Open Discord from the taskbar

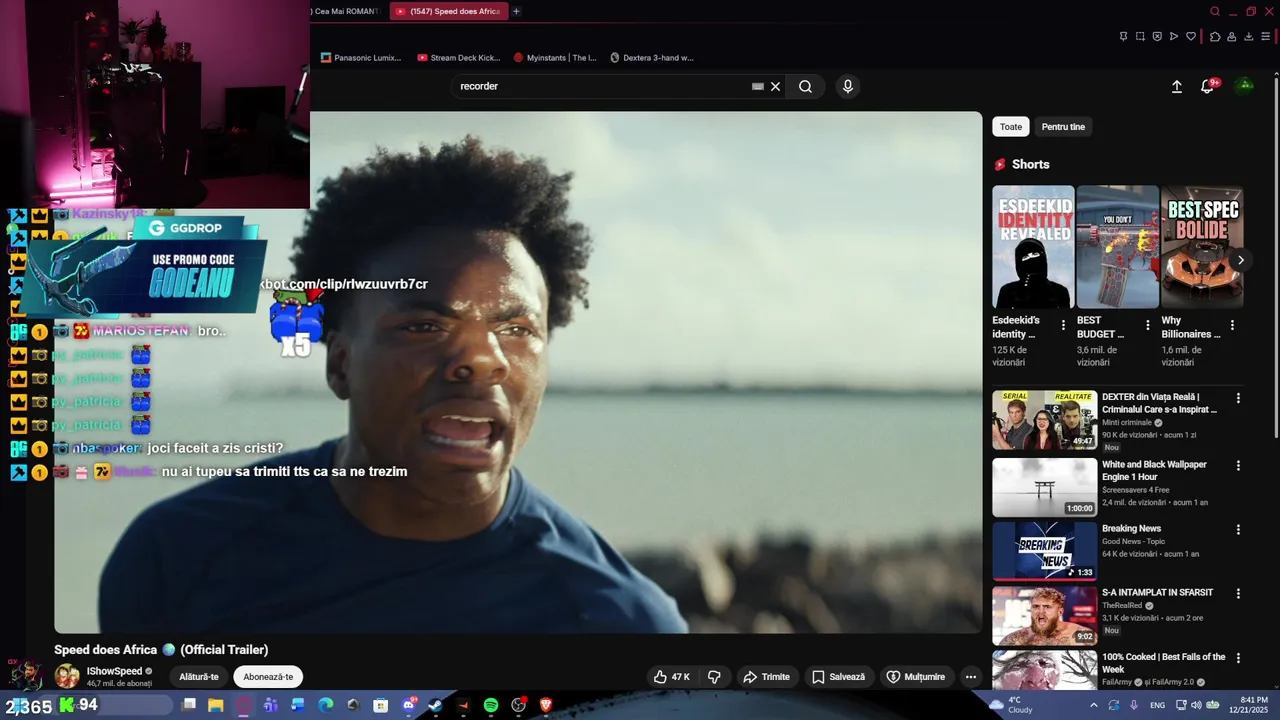pos(408,705)
